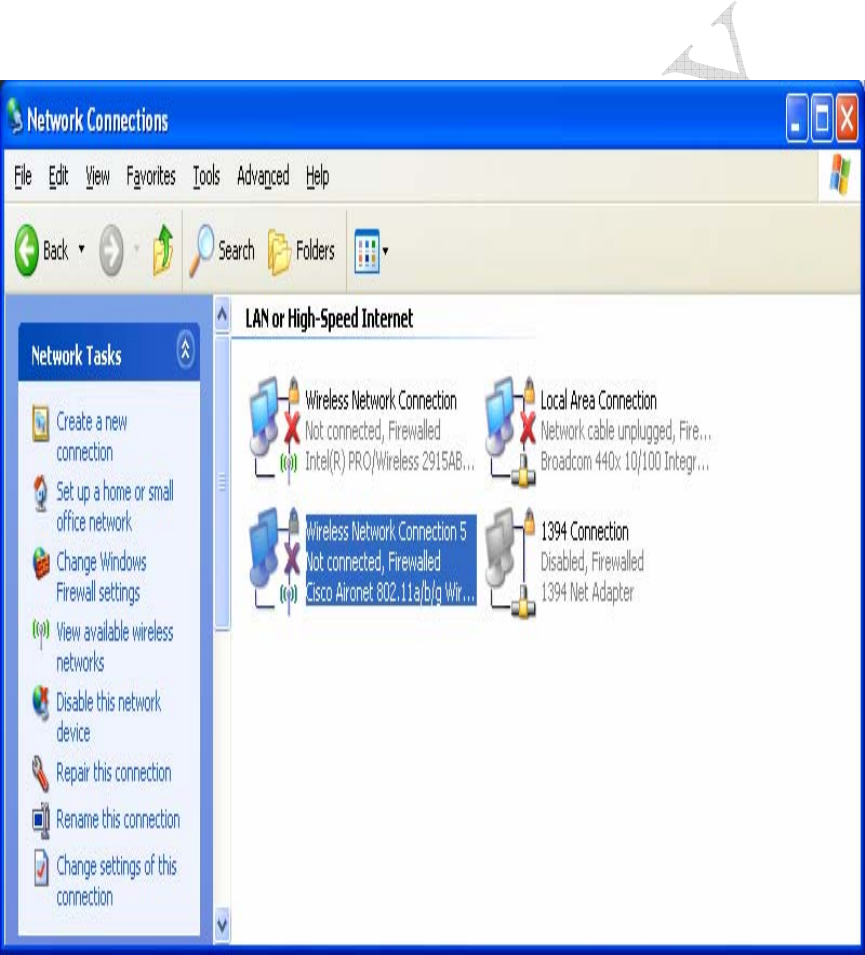865x955 pixels.
Task: Click the task pane scroll up arrow
Action: pyautogui.click(x=222, y=314)
